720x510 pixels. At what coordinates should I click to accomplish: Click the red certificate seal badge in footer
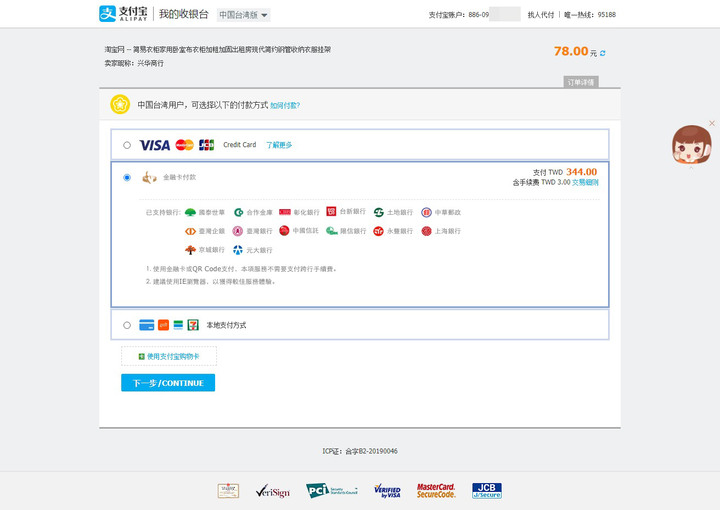228,491
